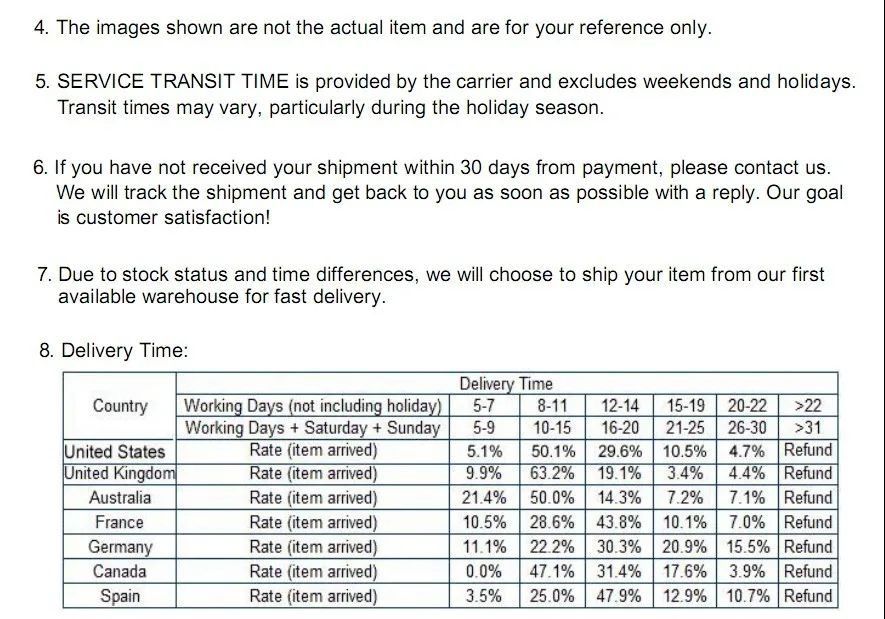Click the Delivery Time table header
The width and height of the screenshot is (885, 619).
pos(506,384)
